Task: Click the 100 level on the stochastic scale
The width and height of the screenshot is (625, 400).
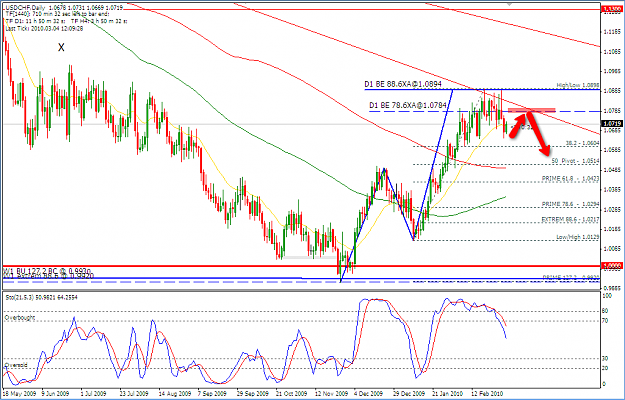Action: 608,296
